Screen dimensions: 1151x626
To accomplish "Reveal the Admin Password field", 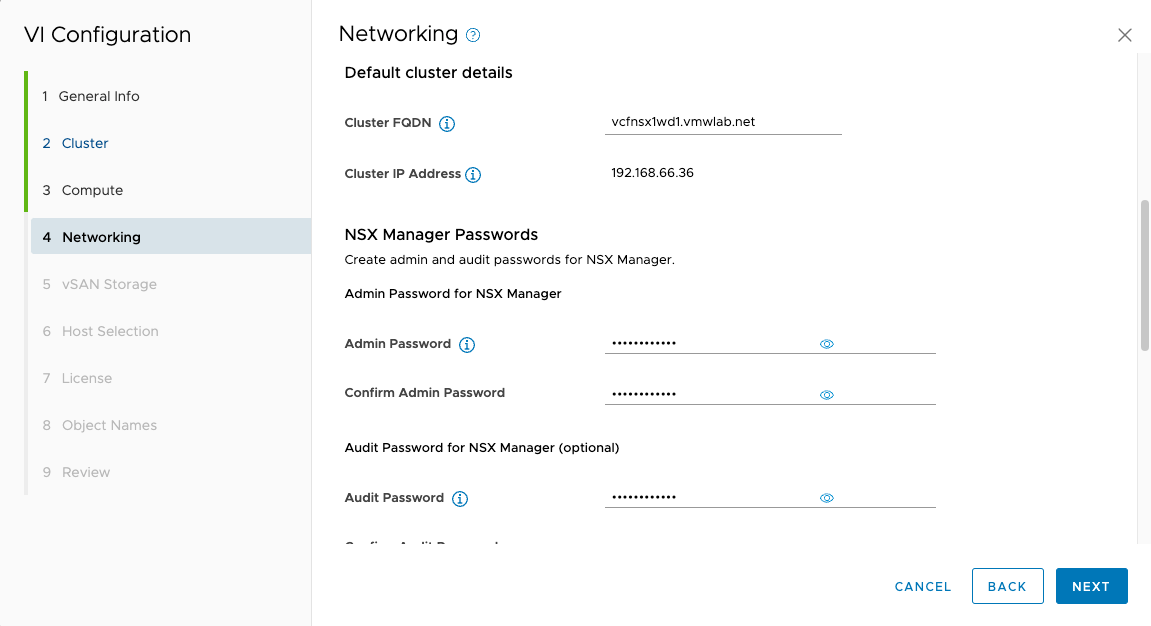I will [x=827, y=344].
